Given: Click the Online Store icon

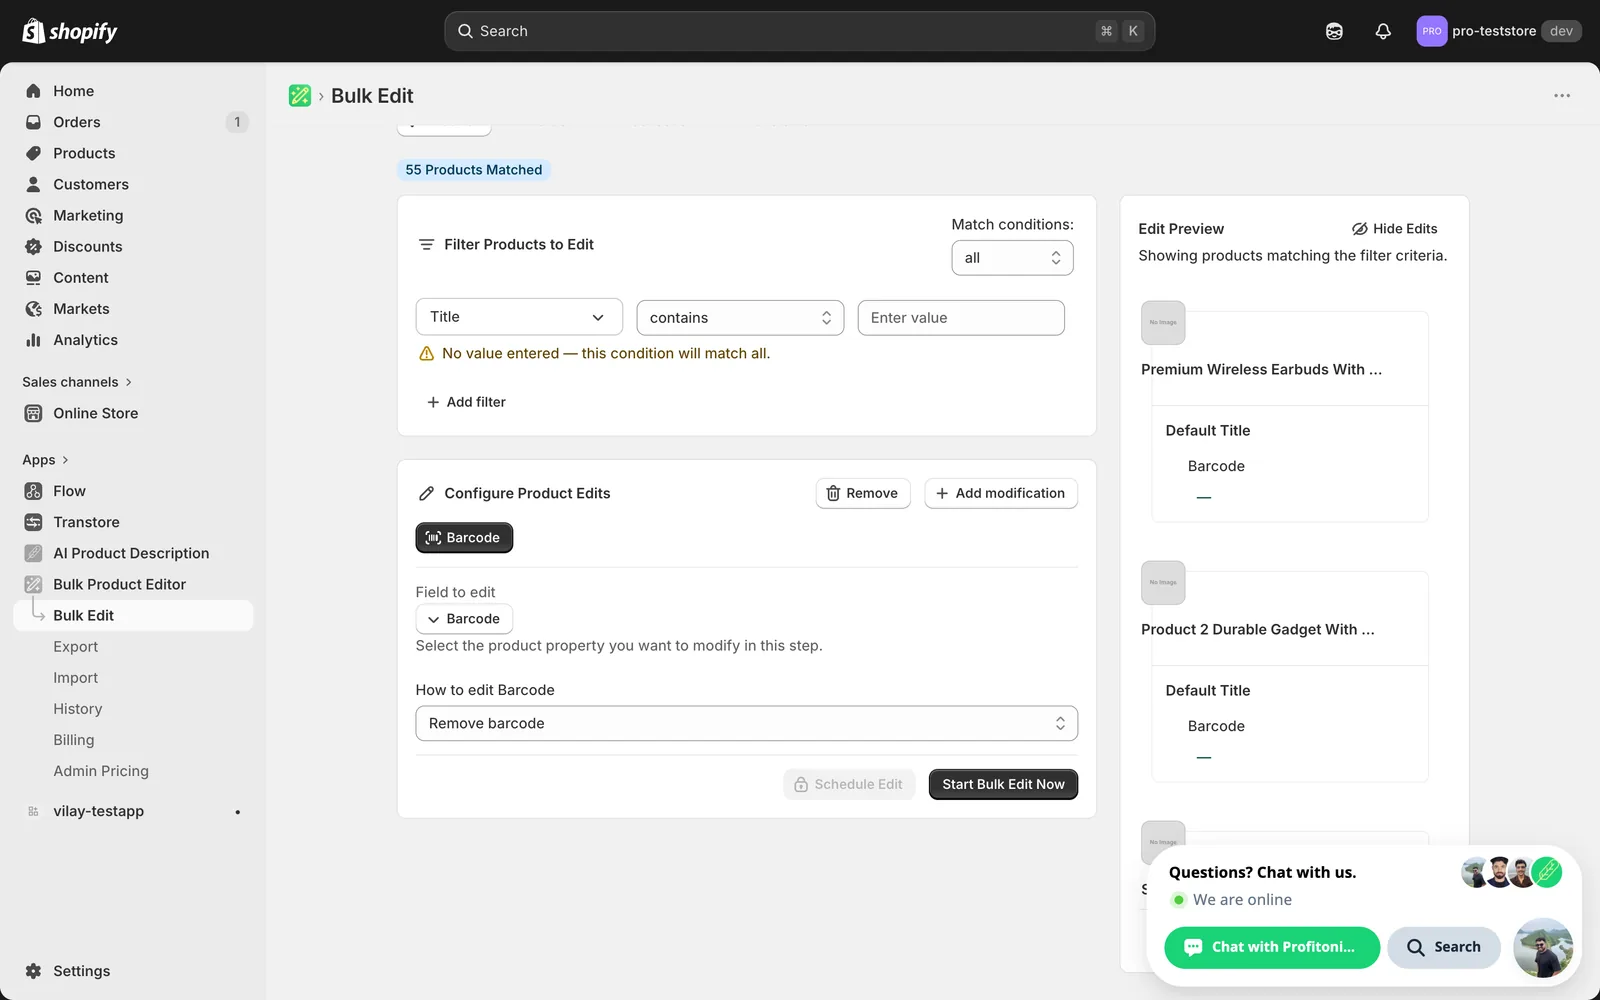Looking at the screenshot, I should click(x=33, y=413).
